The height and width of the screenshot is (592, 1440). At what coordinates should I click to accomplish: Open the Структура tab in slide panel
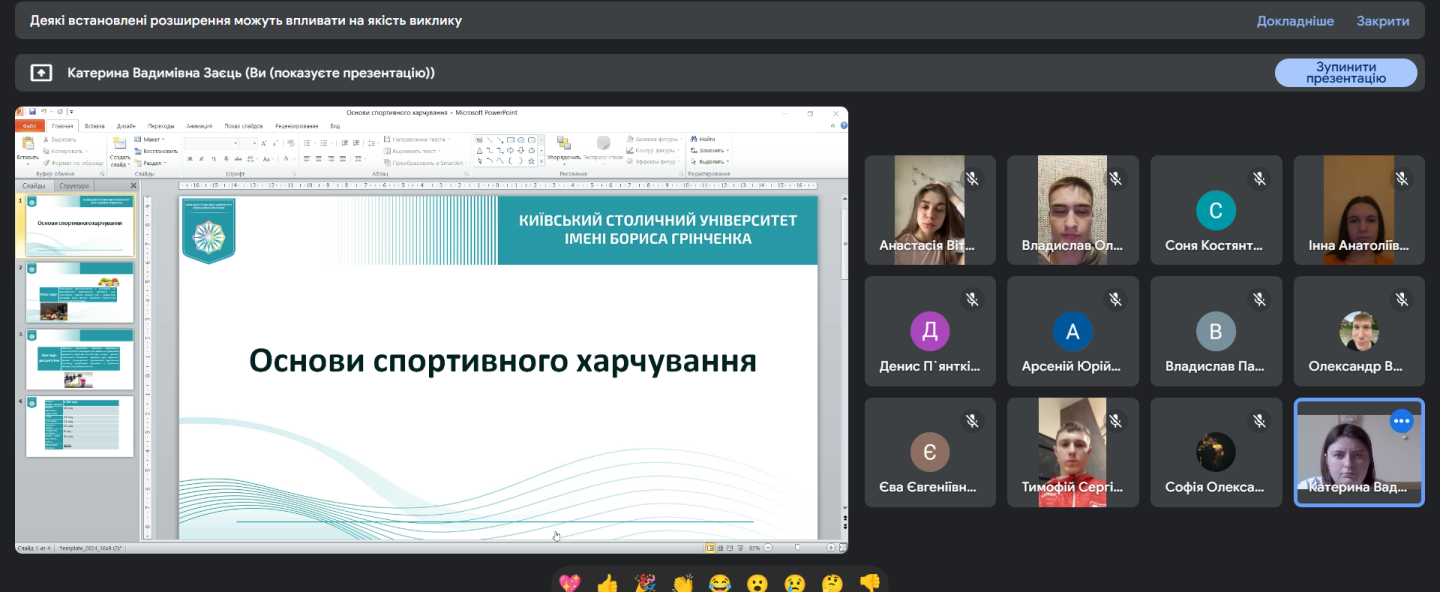coord(74,186)
